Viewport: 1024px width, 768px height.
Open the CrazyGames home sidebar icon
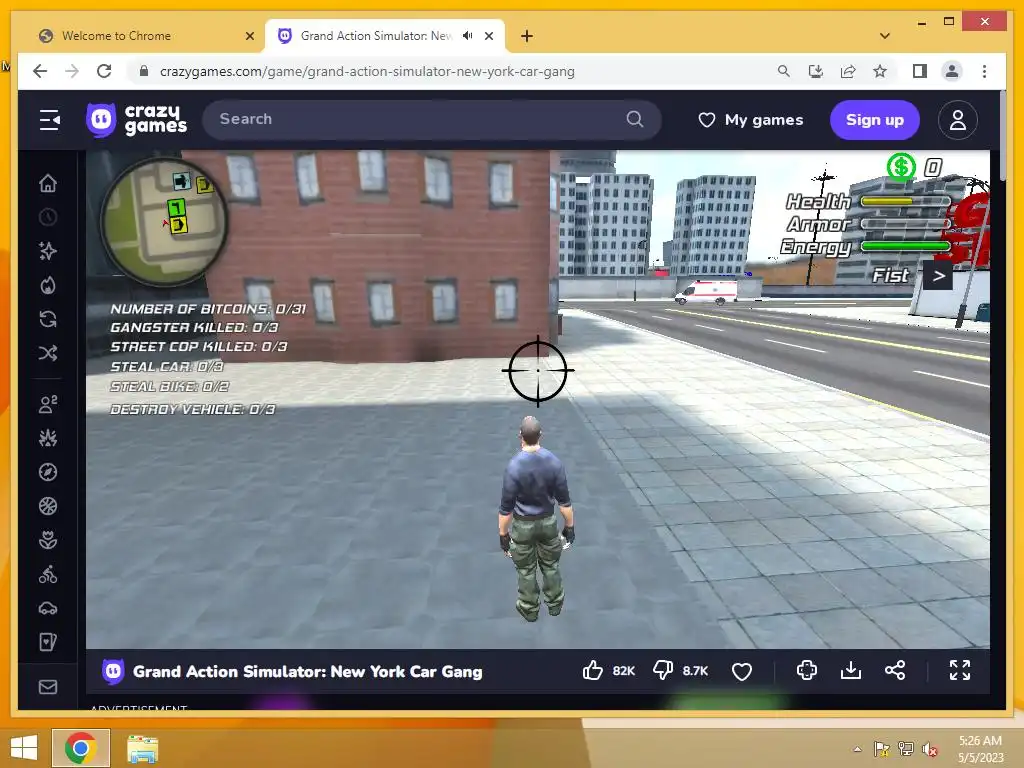tap(48, 184)
